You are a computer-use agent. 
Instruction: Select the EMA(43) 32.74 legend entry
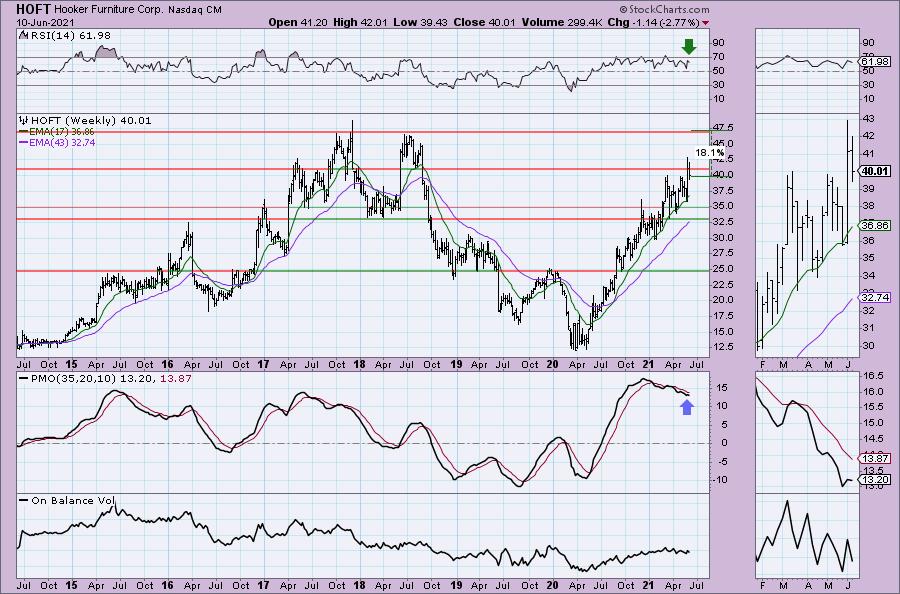click(63, 142)
